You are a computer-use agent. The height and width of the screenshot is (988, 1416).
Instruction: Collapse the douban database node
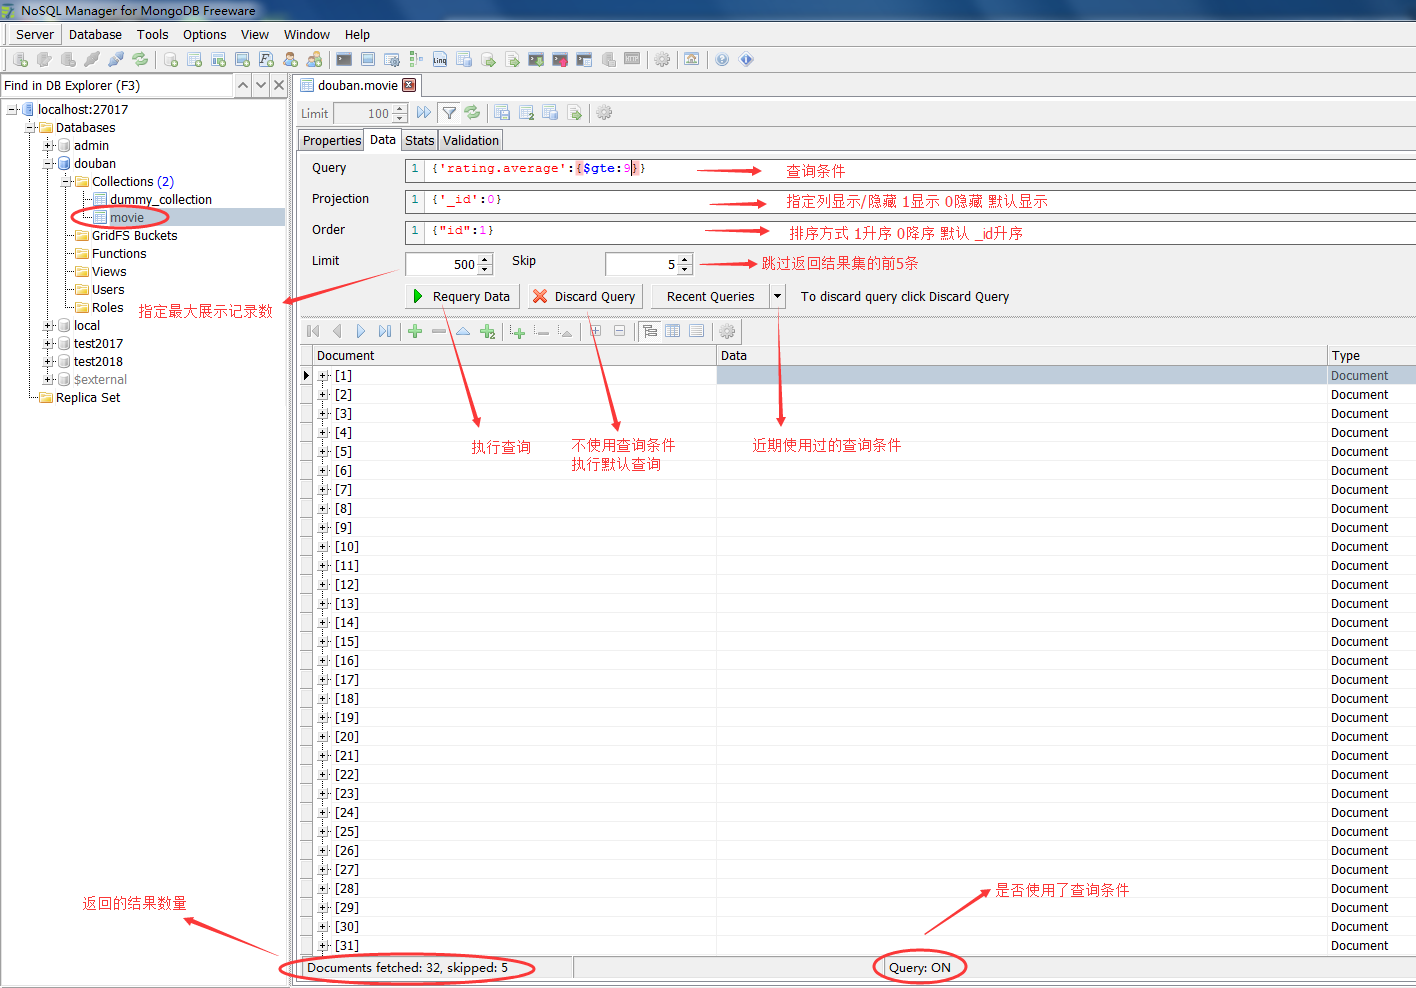click(x=48, y=163)
